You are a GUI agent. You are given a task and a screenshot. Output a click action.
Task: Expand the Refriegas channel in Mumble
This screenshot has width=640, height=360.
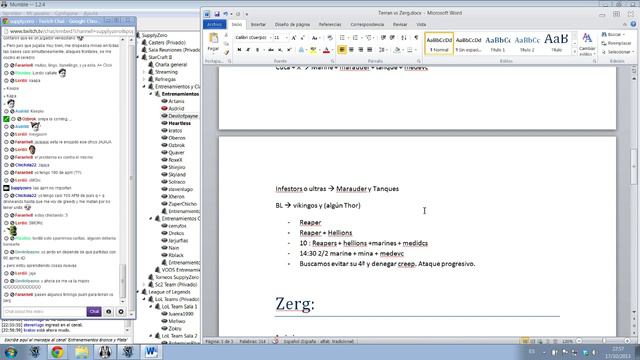(144, 79)
